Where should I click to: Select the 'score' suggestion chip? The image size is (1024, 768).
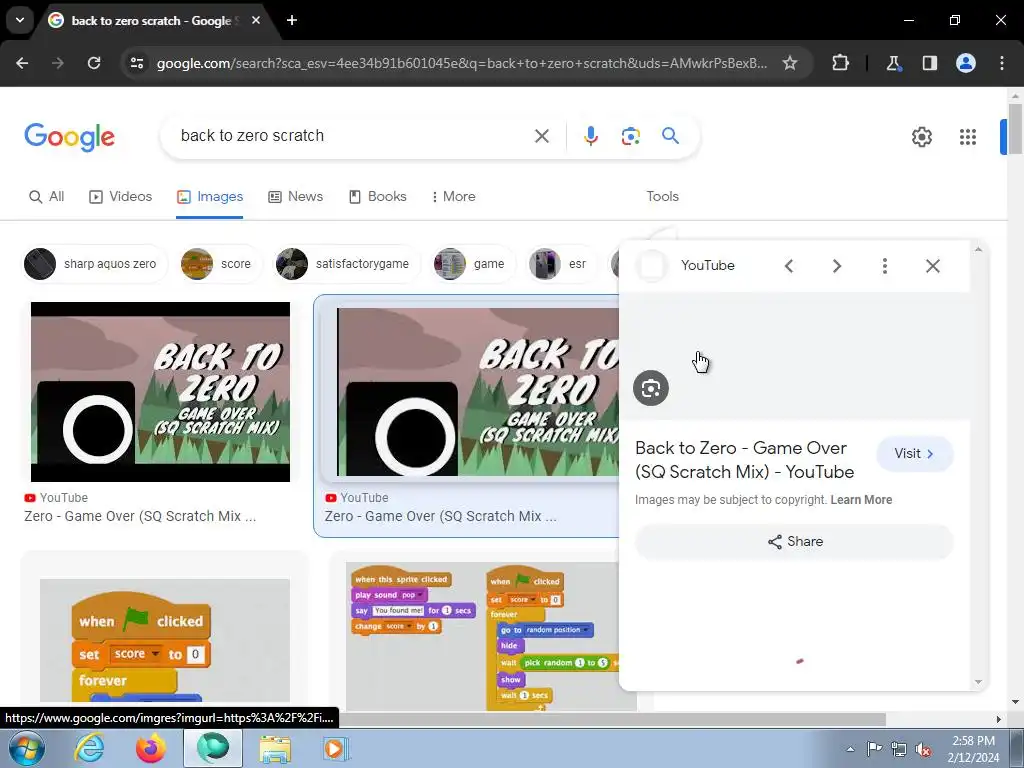[x=221, y=264]
